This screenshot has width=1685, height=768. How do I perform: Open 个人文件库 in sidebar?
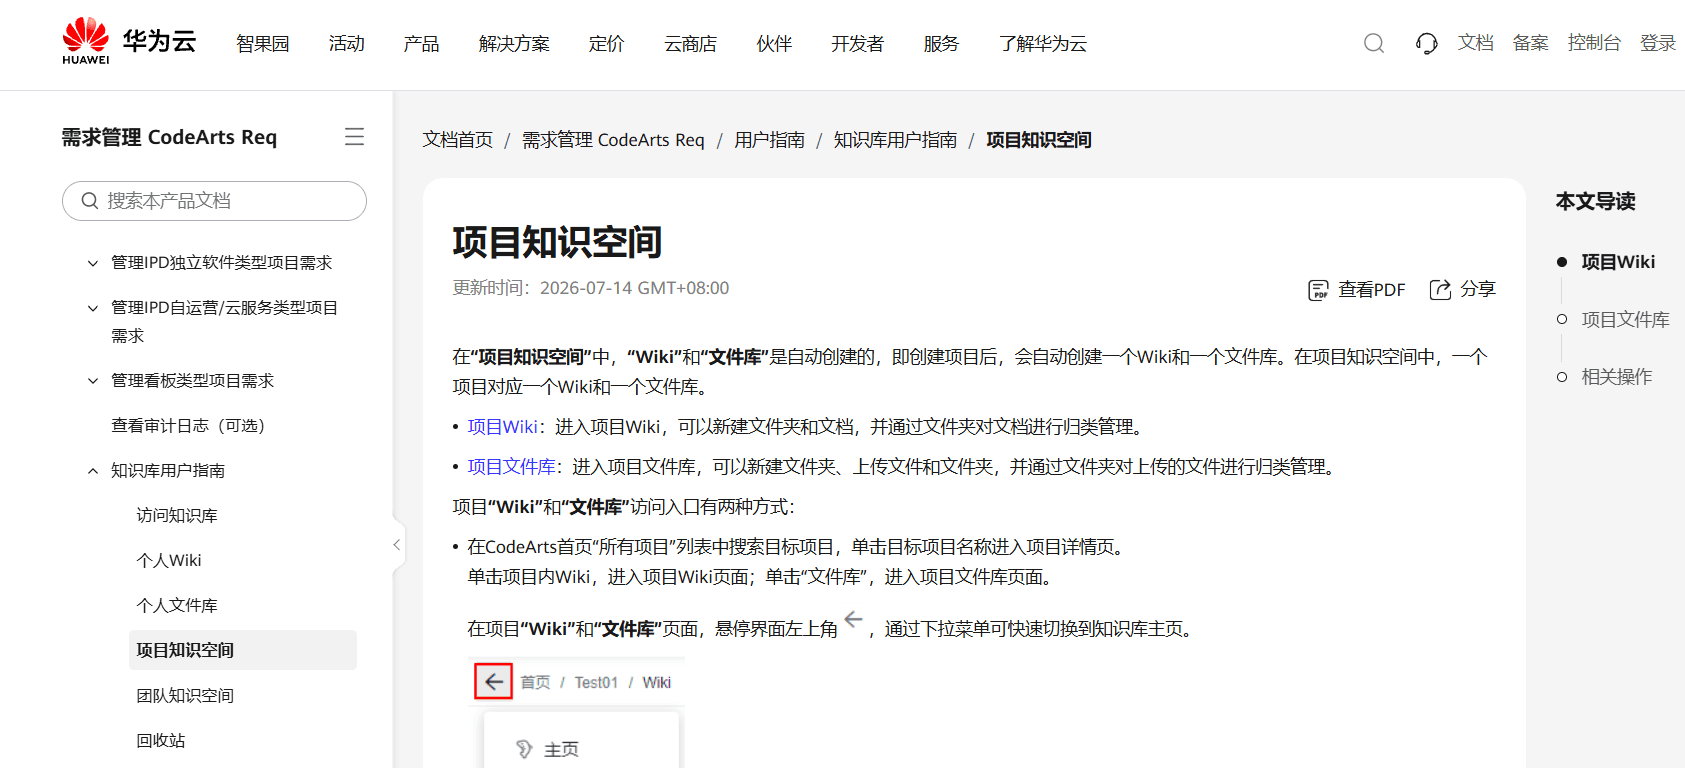[177, 606]
